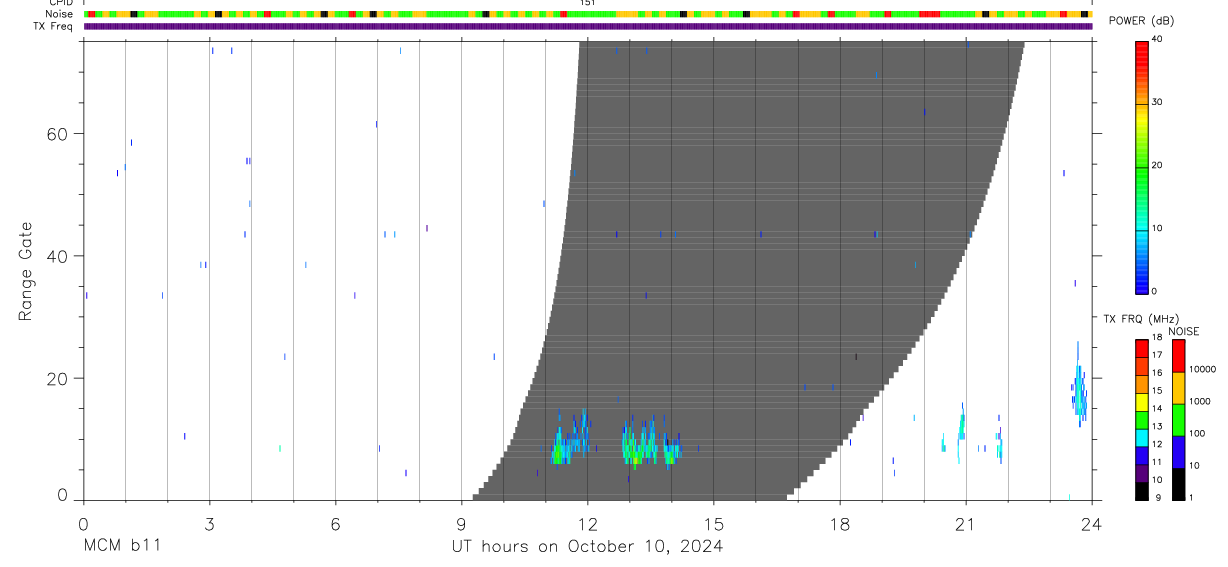Click the TX Freq row label at the top
The height and width of the screenshot is (567, 1228).
click(x=54, y=26)
